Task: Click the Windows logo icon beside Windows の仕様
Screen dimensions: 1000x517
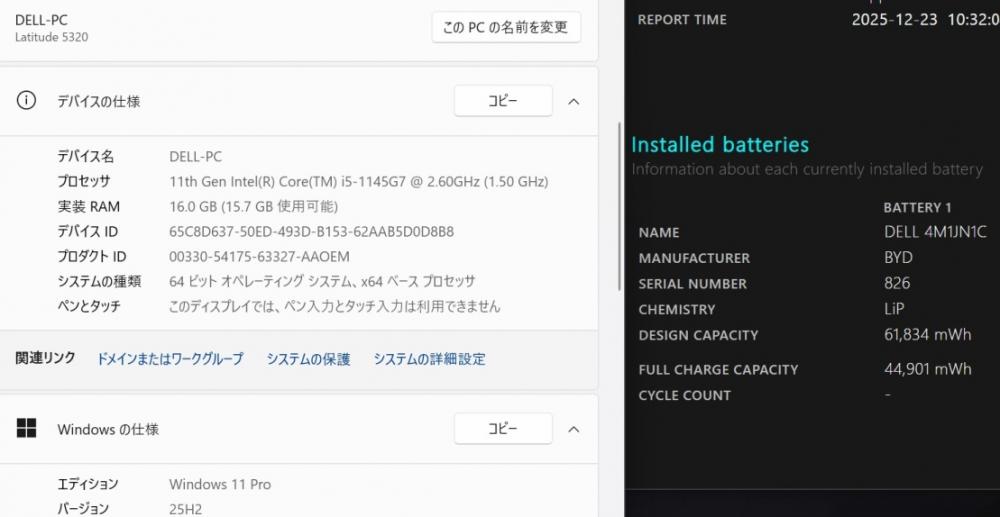Action: [26, 428]
